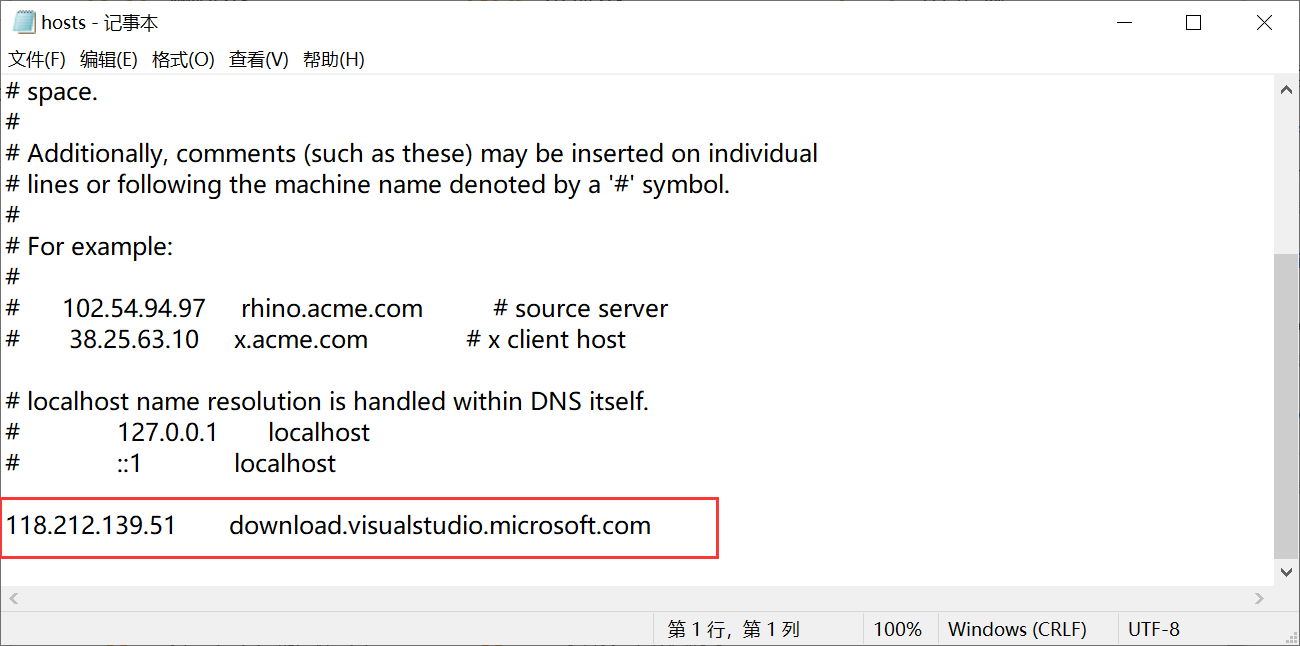This screenshot has width=1300, height=646.
Task: Click x.acme.com text
Action: 301,339
